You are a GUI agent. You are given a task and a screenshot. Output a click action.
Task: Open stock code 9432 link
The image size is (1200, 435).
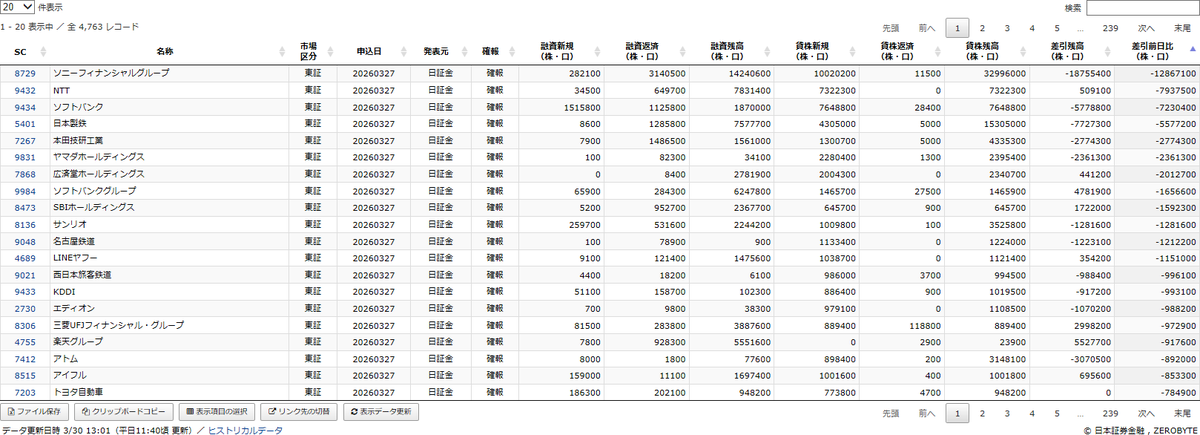pos(25,90)
